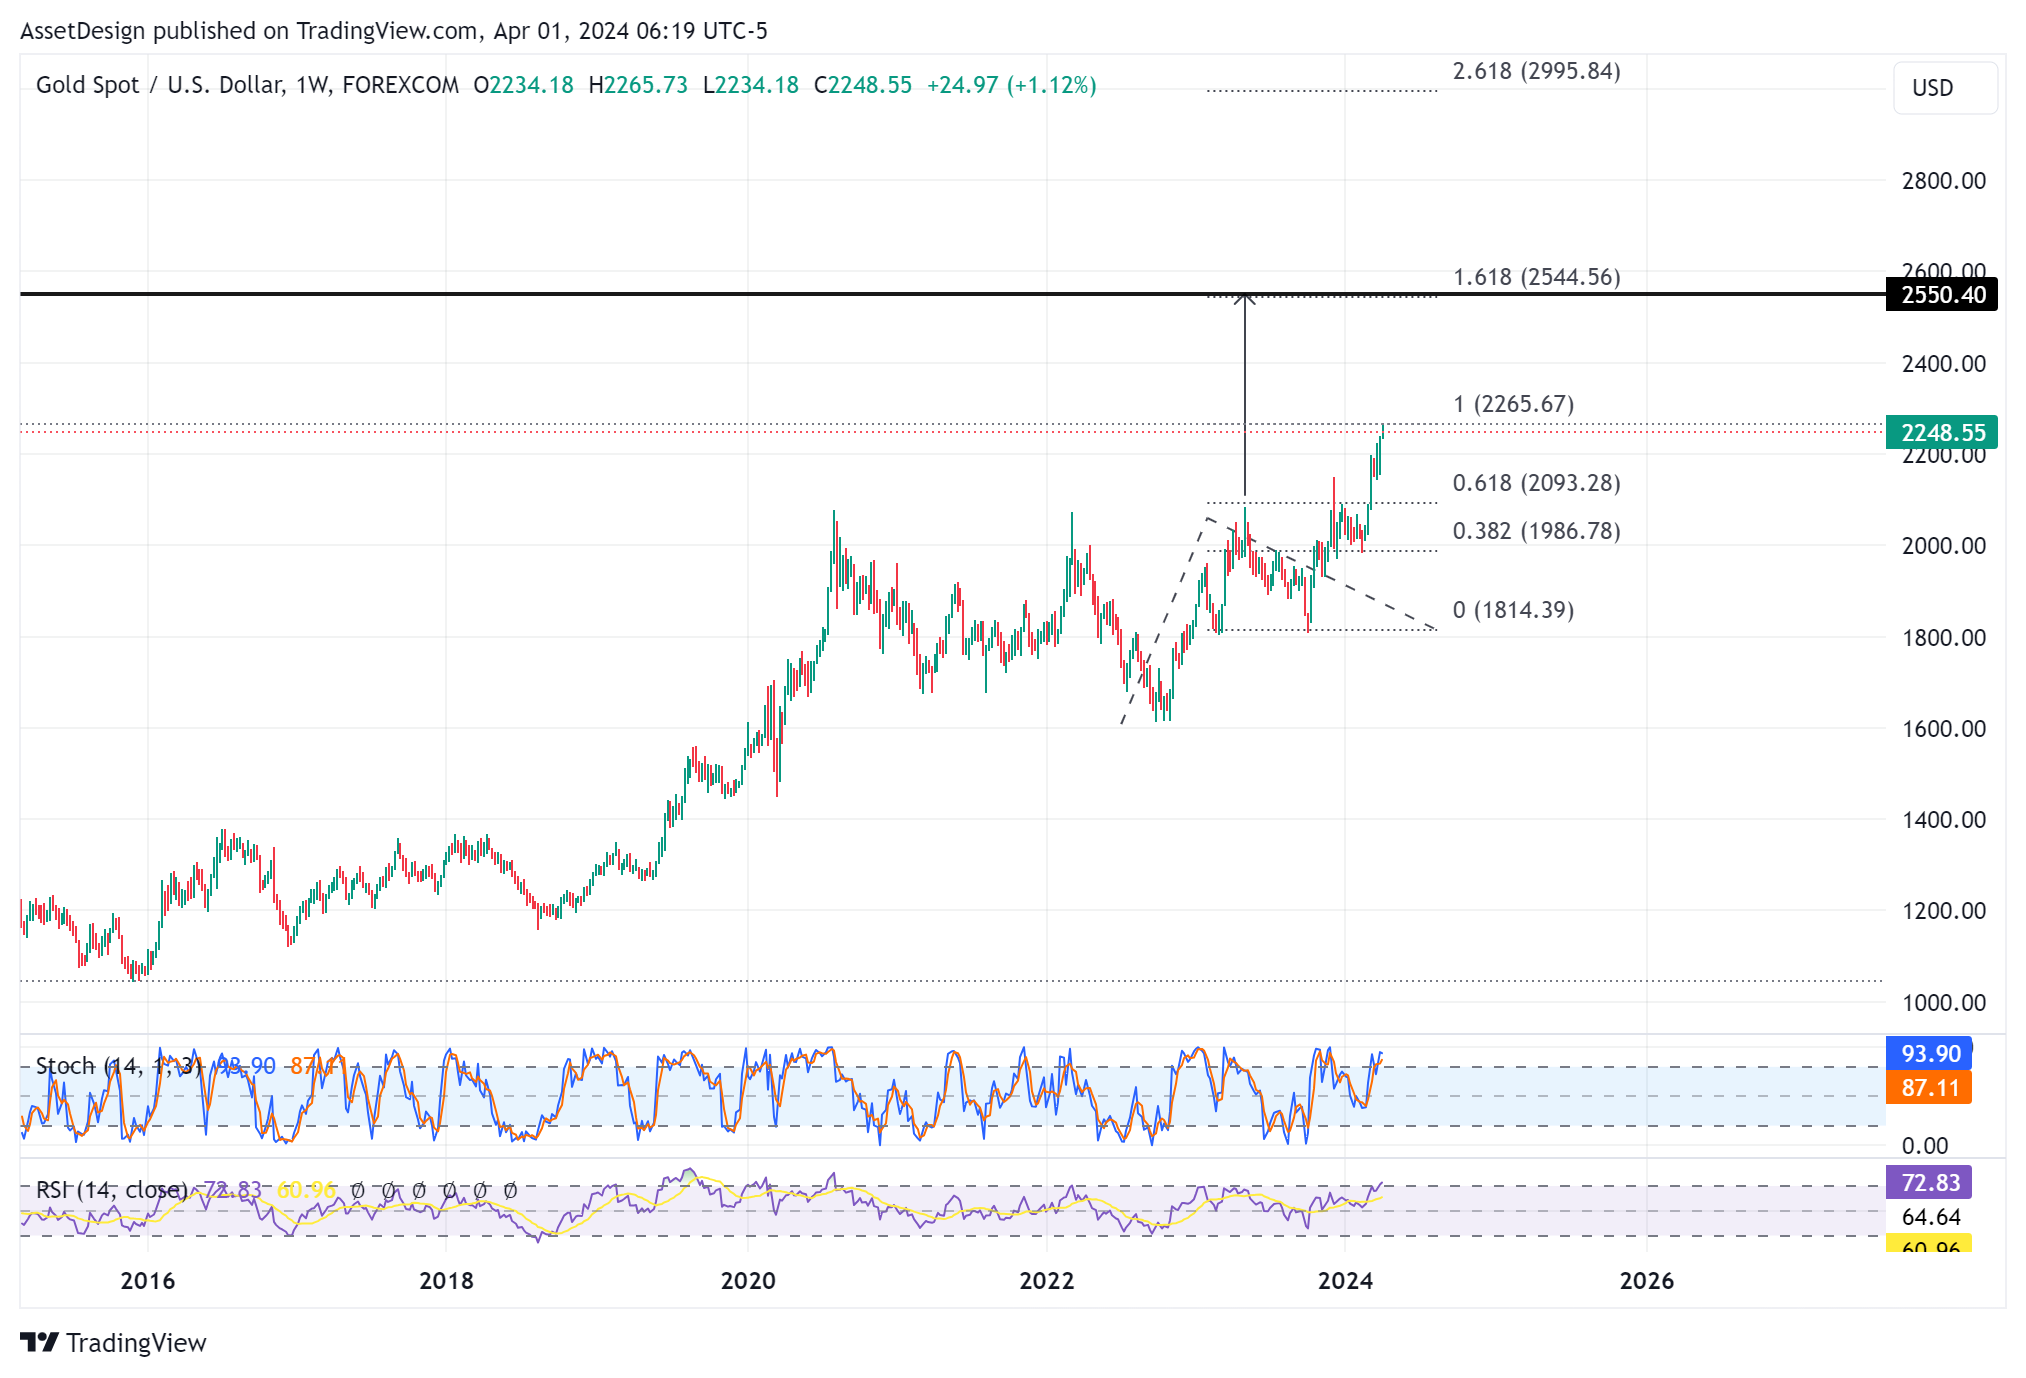Click the 1.618 (2544.56) Fibonacci label

tap(1536, 277)
